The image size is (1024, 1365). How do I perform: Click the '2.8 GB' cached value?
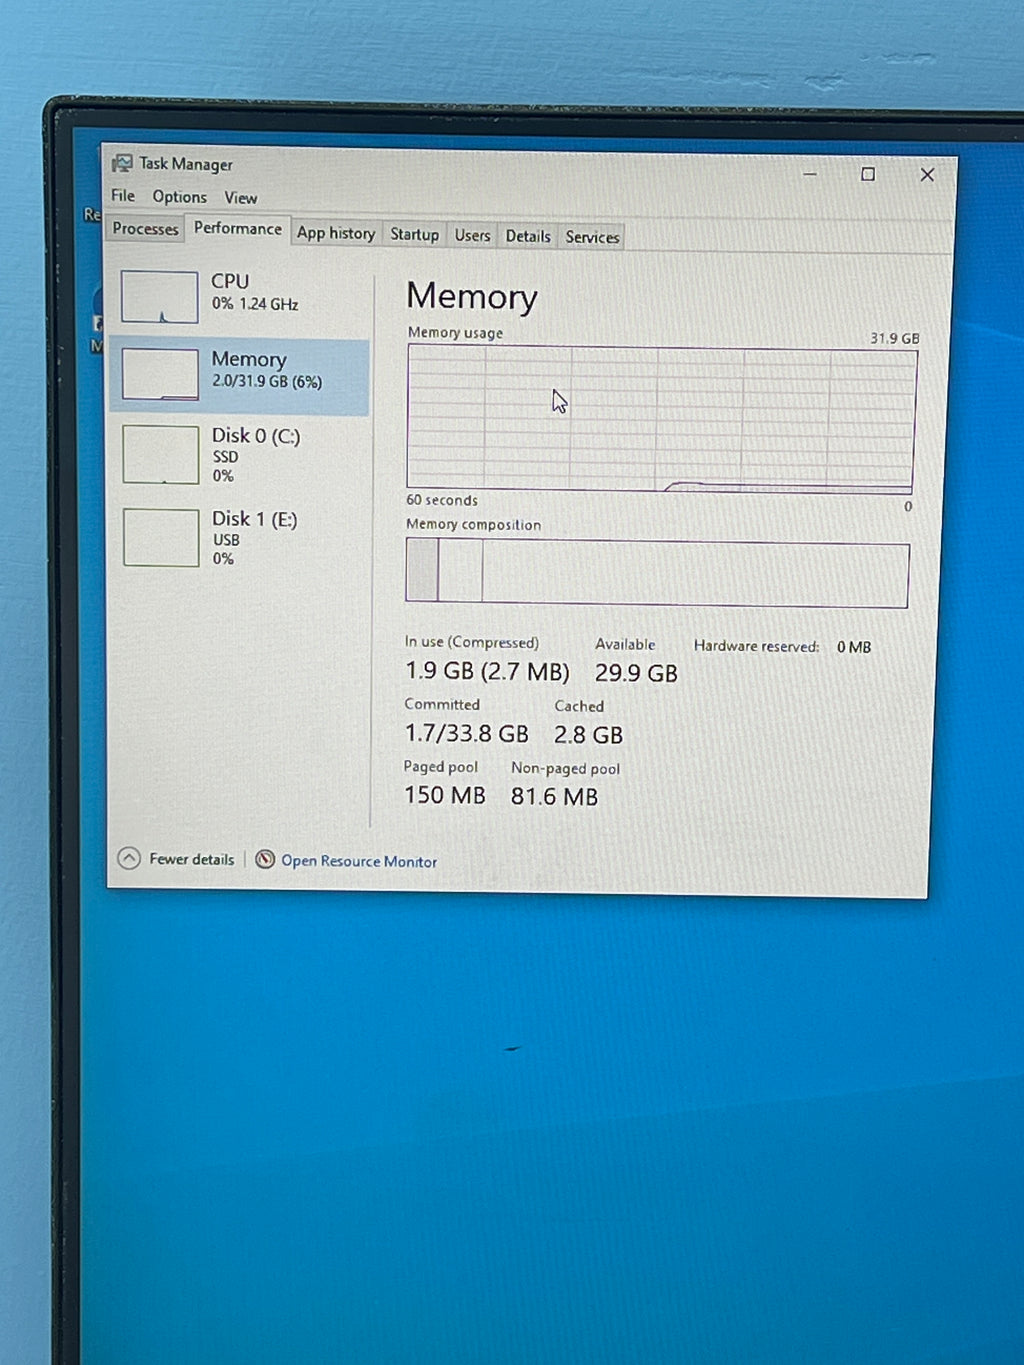click(588, 735)
